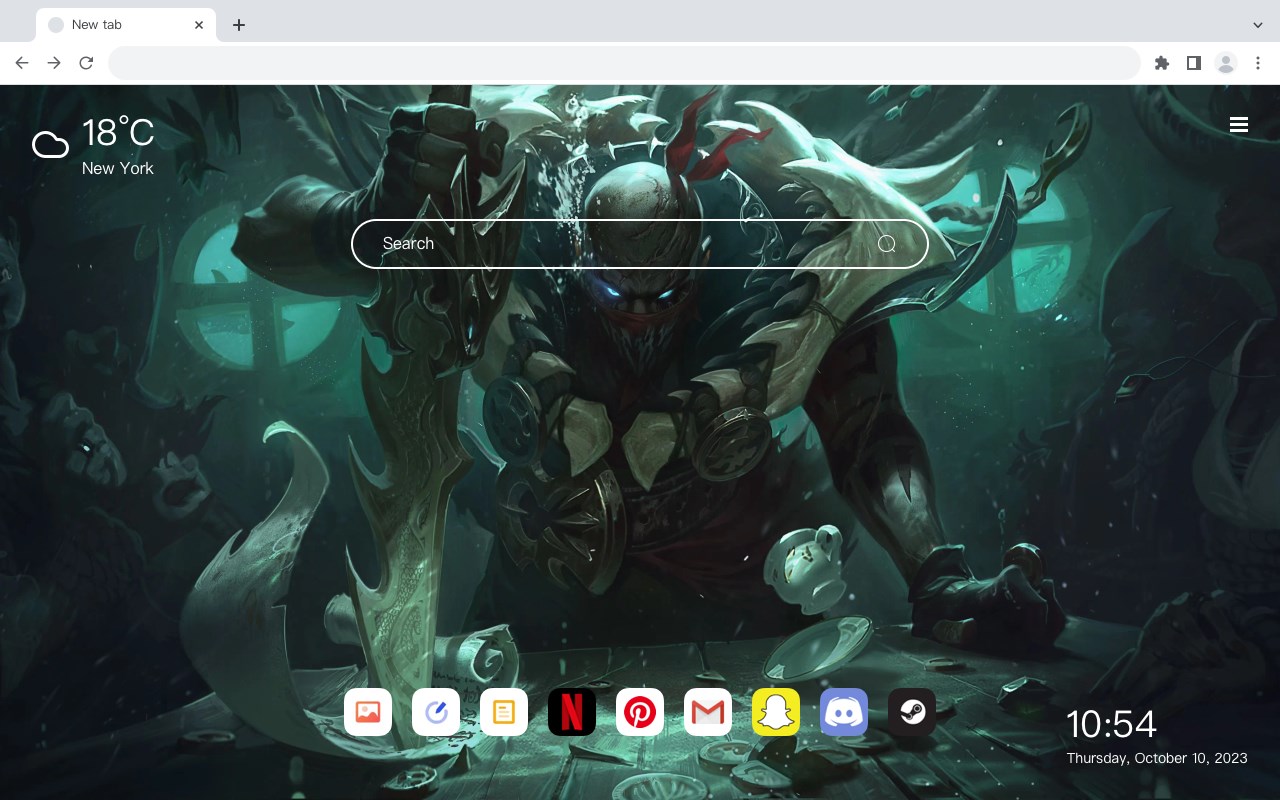Launch the Pinterest shortcut
Screen dimensions: 1280x800
pyautogui.click(x=640, y=712)
